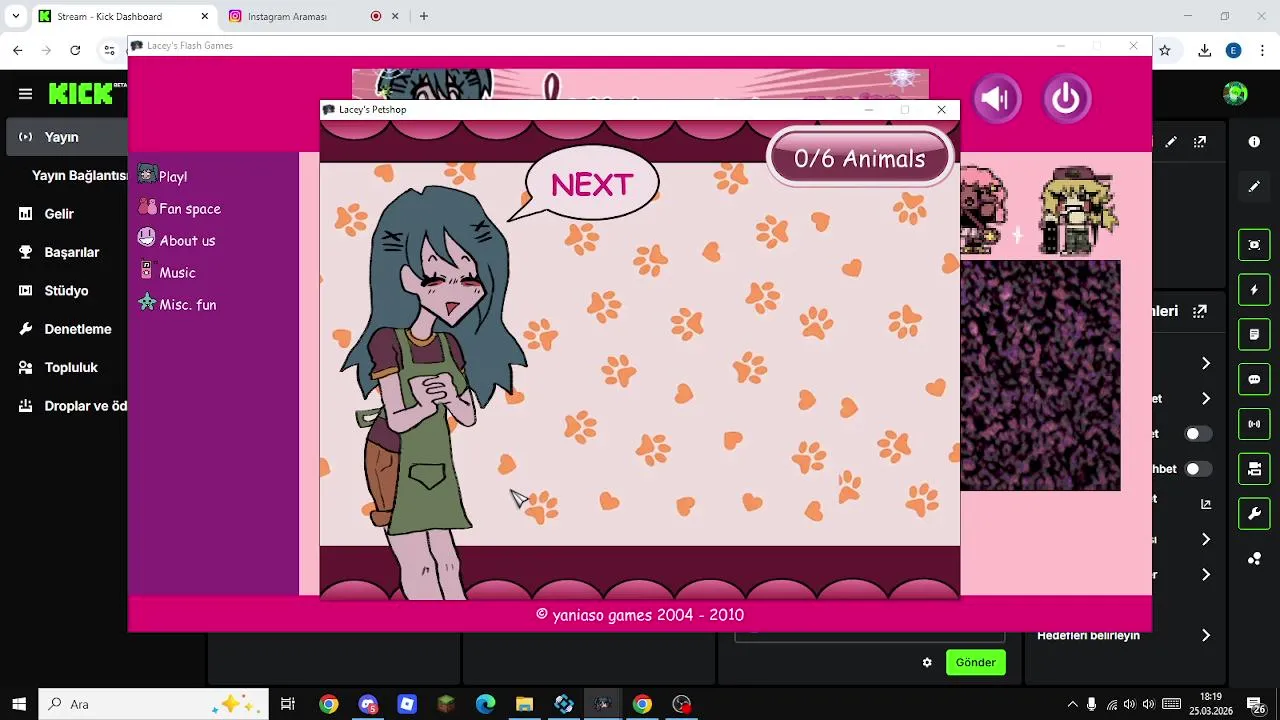1280x720 pixels.
Task: Click the info icon in Kick's right rail
Action: 1254,142
